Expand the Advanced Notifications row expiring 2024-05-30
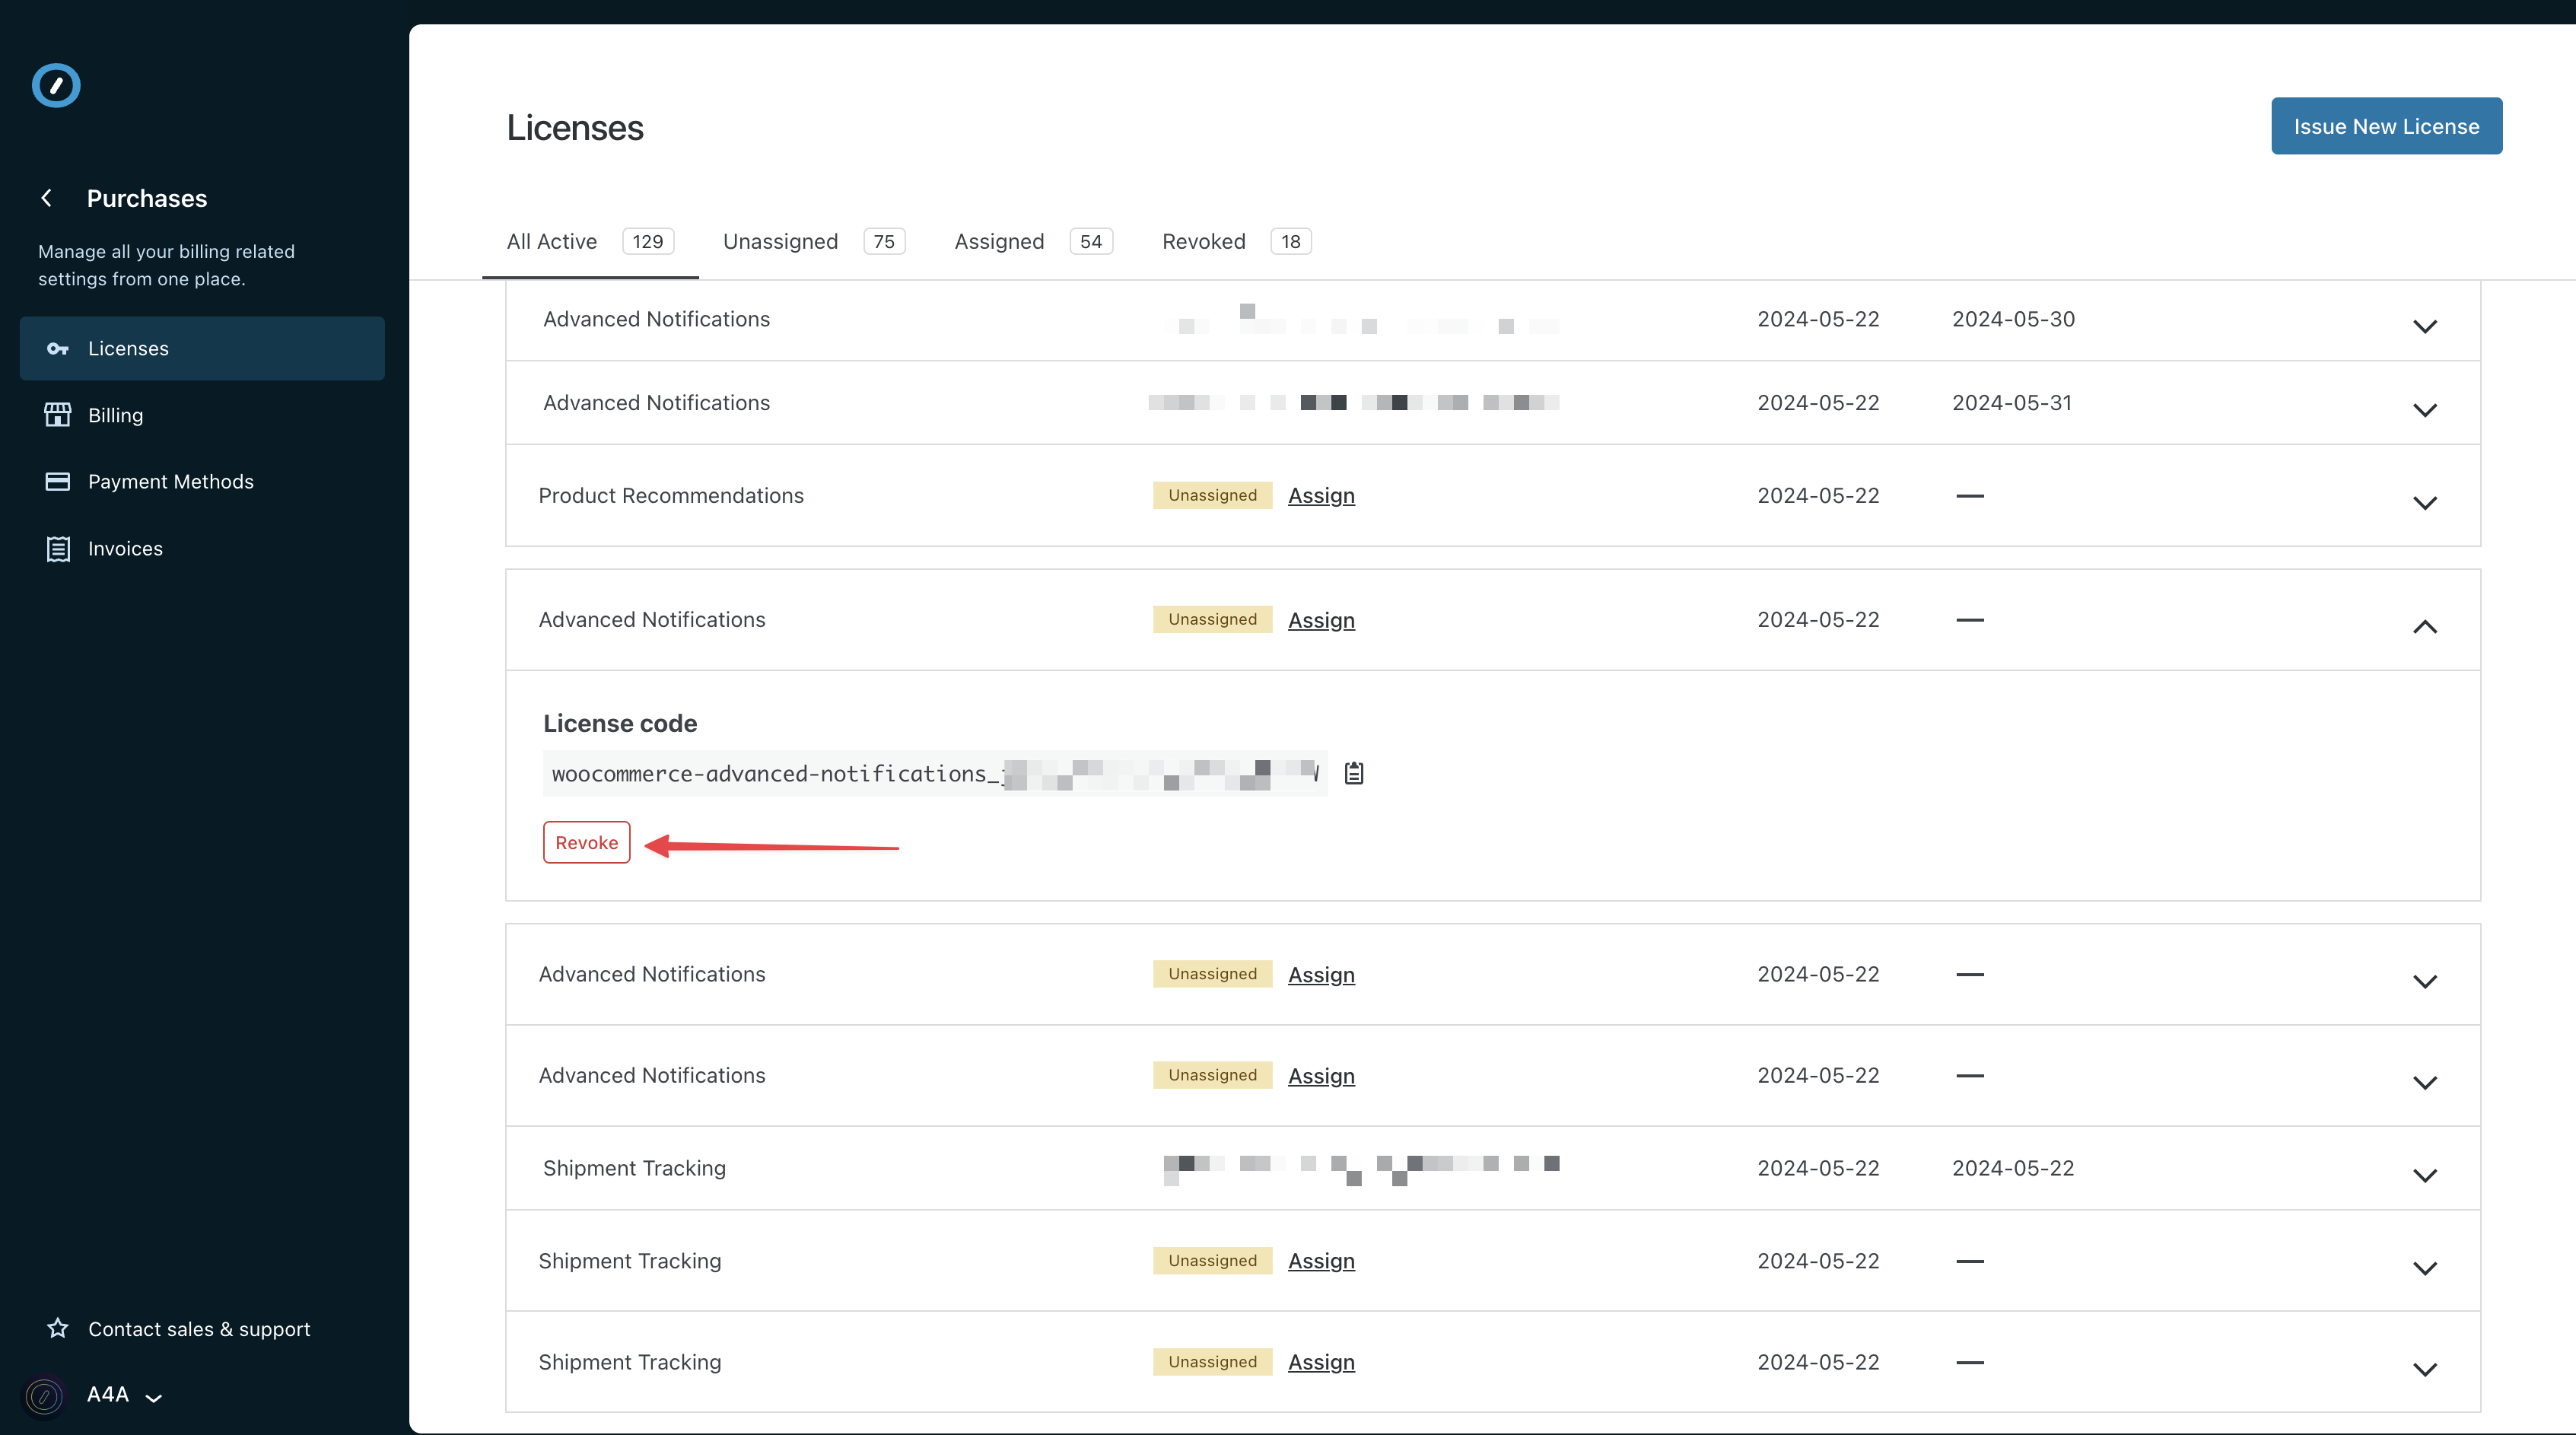 pyautogui.click(x=2424, y=326)
